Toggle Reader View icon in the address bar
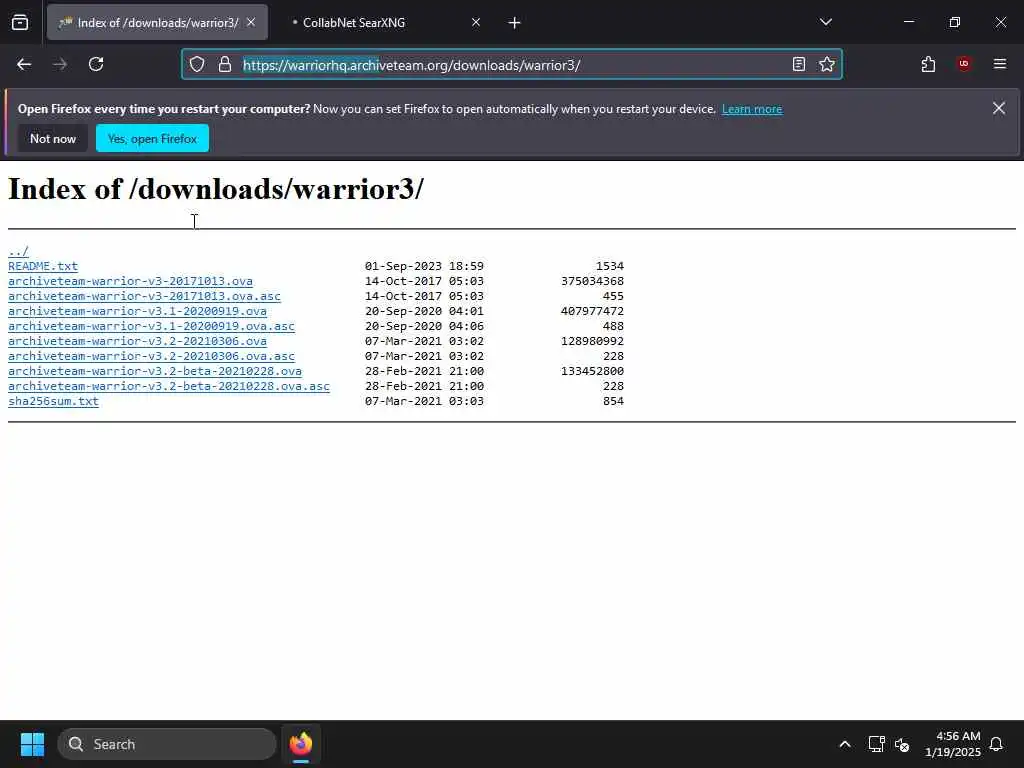The height and width of the screenshot is (768, 1024). coord(799,64)
